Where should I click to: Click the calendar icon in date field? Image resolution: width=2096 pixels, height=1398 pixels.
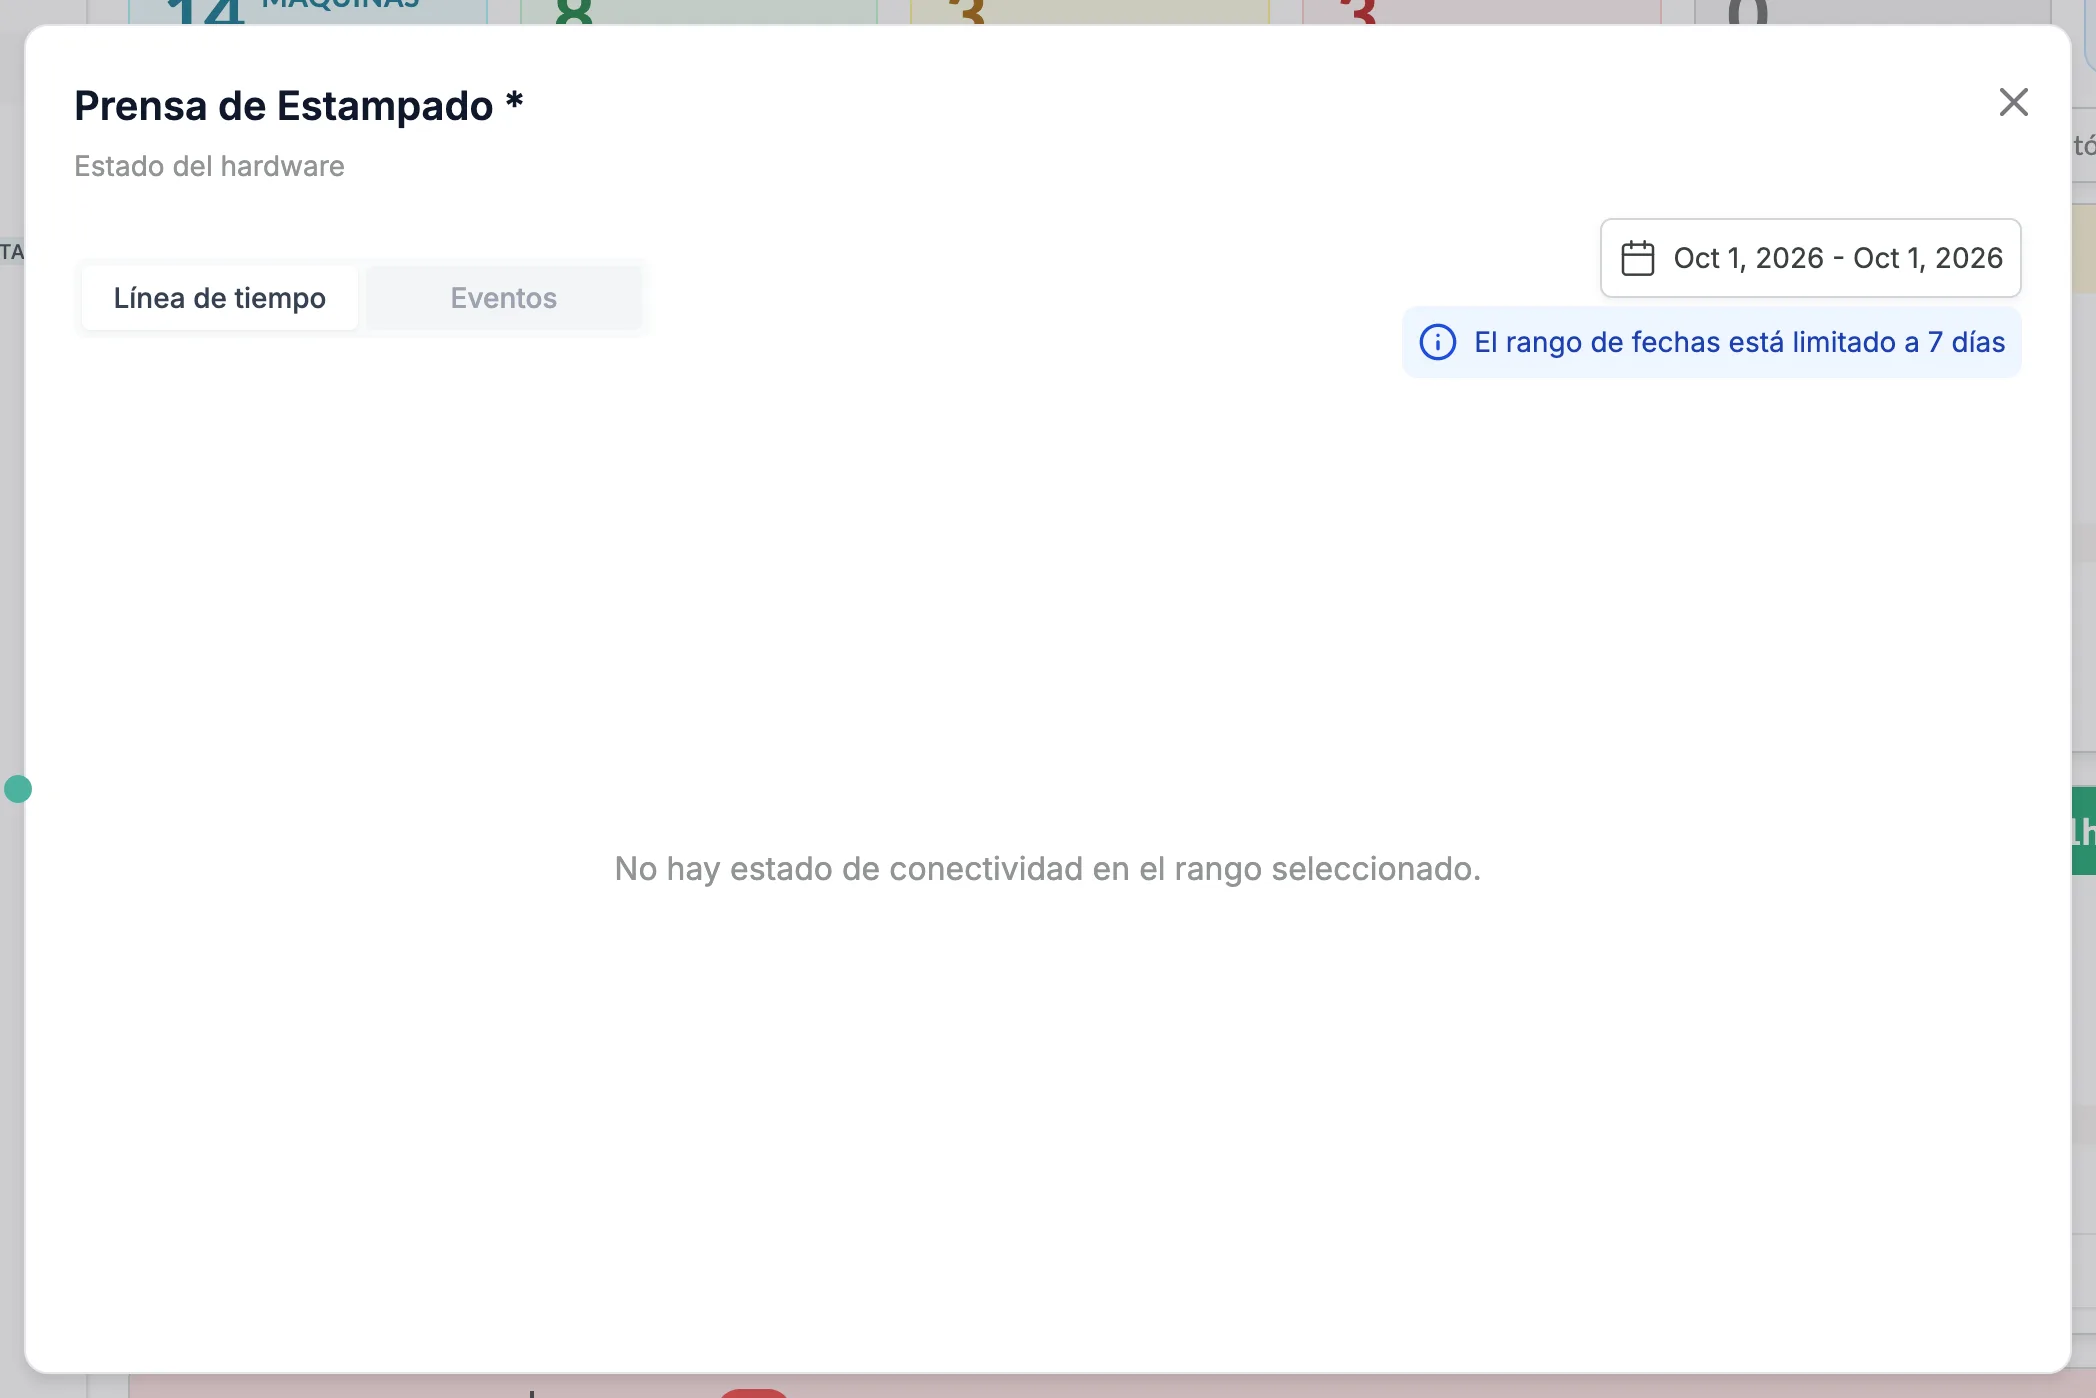coord(1637,258)
